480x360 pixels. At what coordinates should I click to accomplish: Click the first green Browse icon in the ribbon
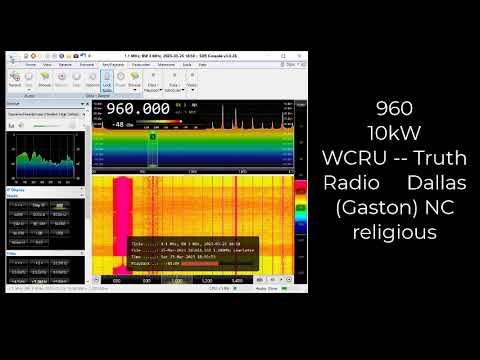tap(44, 79)
